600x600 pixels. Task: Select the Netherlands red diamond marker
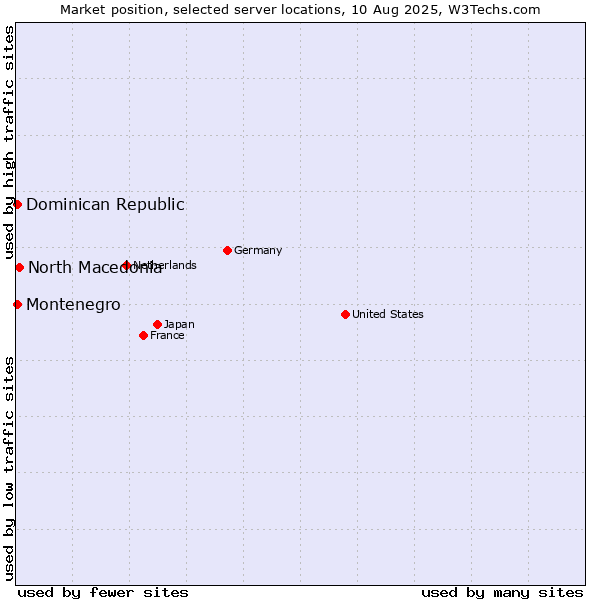126,265
